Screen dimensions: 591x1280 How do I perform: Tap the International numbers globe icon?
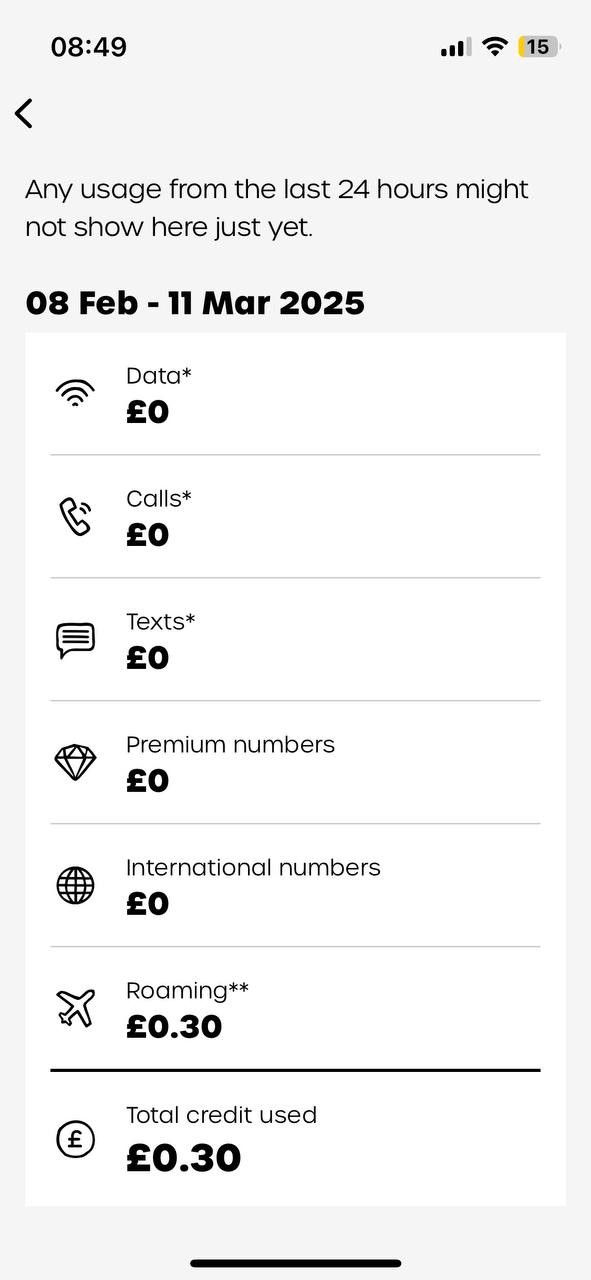point(75,885)
